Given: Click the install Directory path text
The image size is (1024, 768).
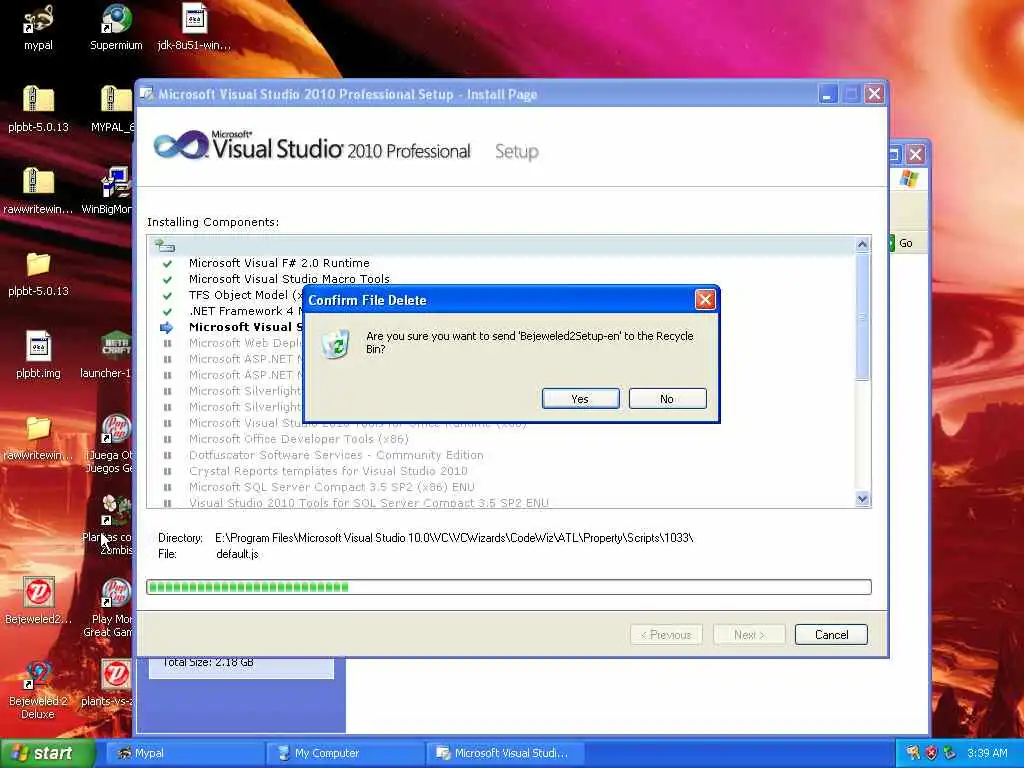Looking at the screenshot, I should pos(454,537).
